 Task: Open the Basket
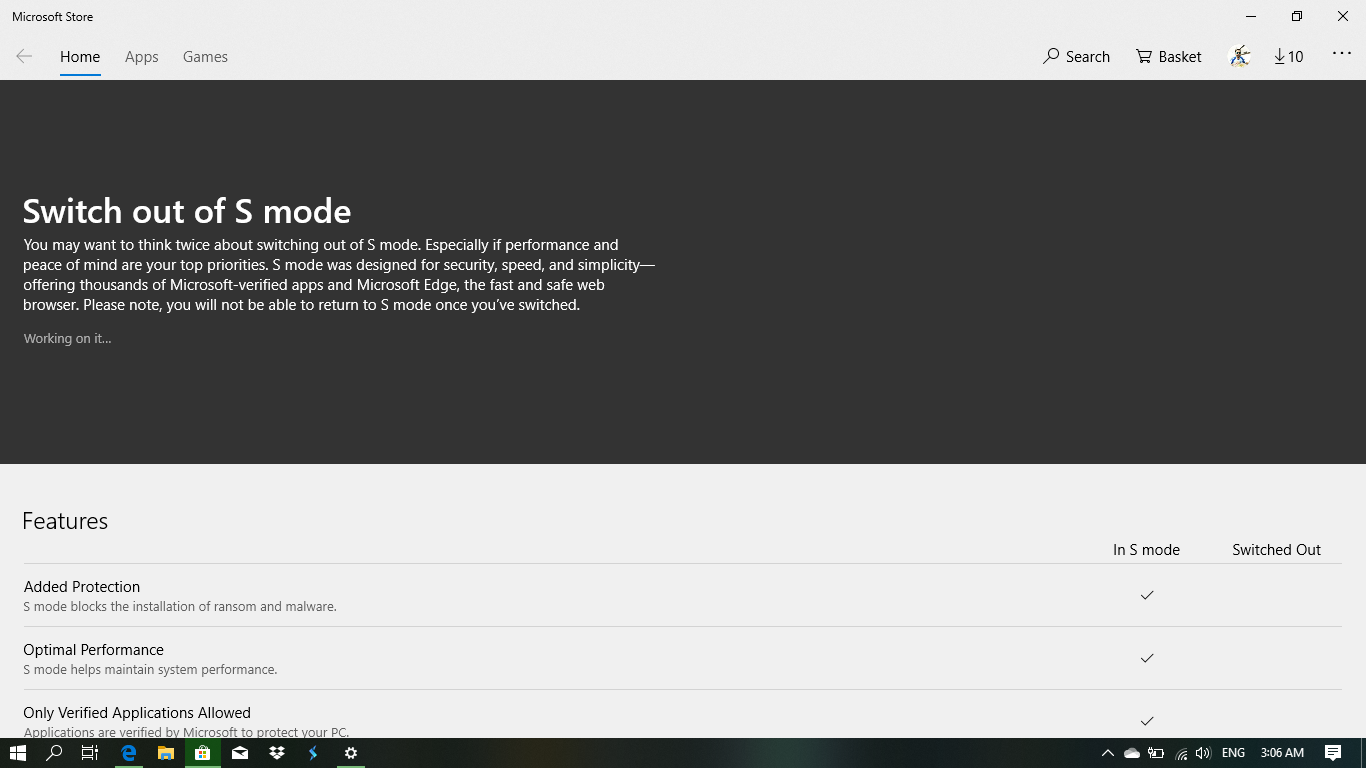pos(1168,57)
